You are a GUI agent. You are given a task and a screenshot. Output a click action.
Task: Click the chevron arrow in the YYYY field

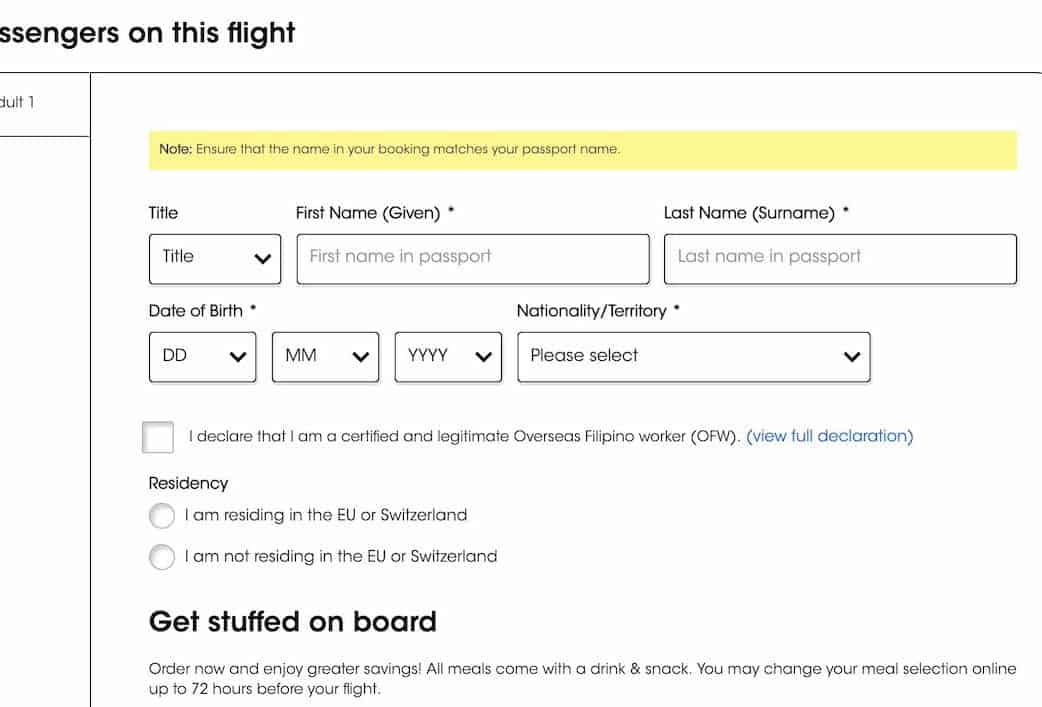(x=484, y=357)
